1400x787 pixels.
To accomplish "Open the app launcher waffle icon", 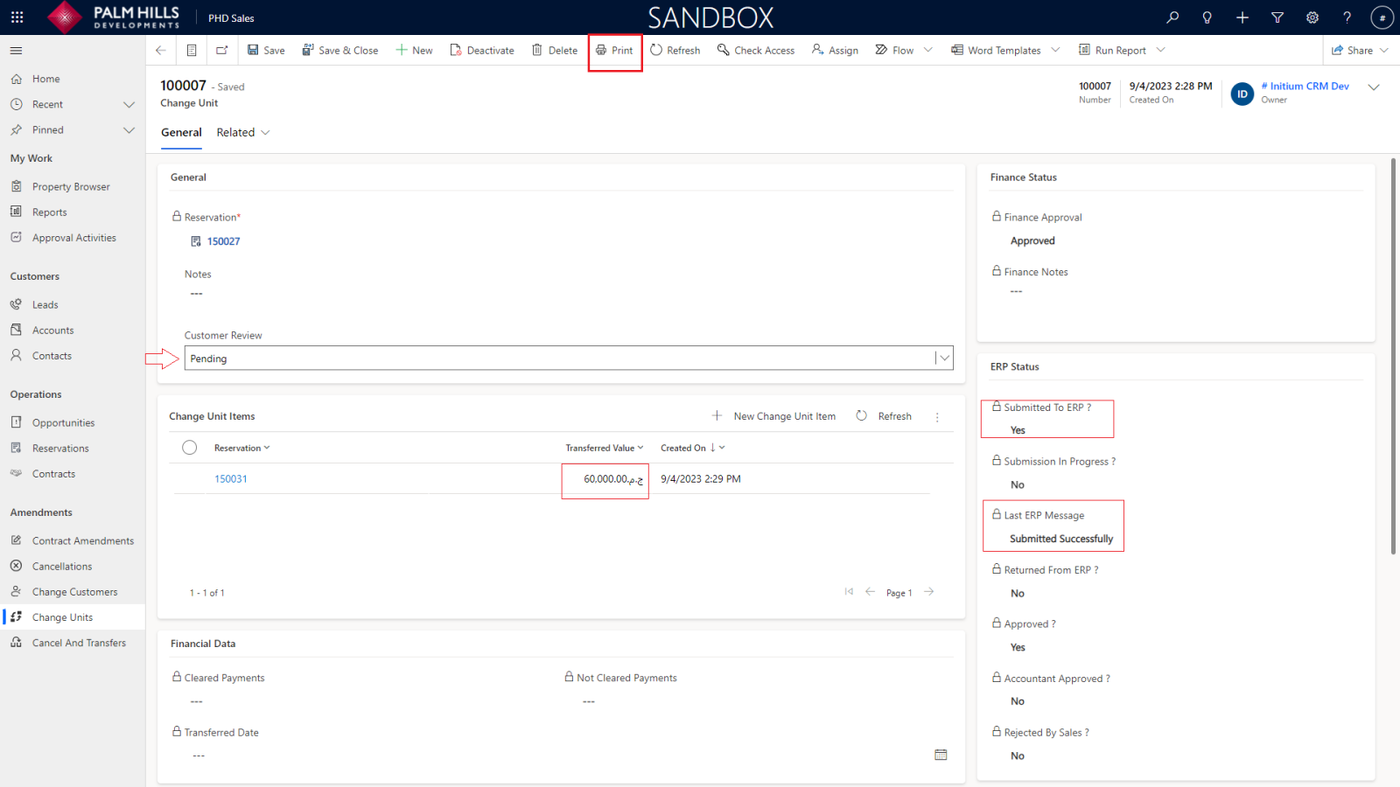I will (17, 17).
